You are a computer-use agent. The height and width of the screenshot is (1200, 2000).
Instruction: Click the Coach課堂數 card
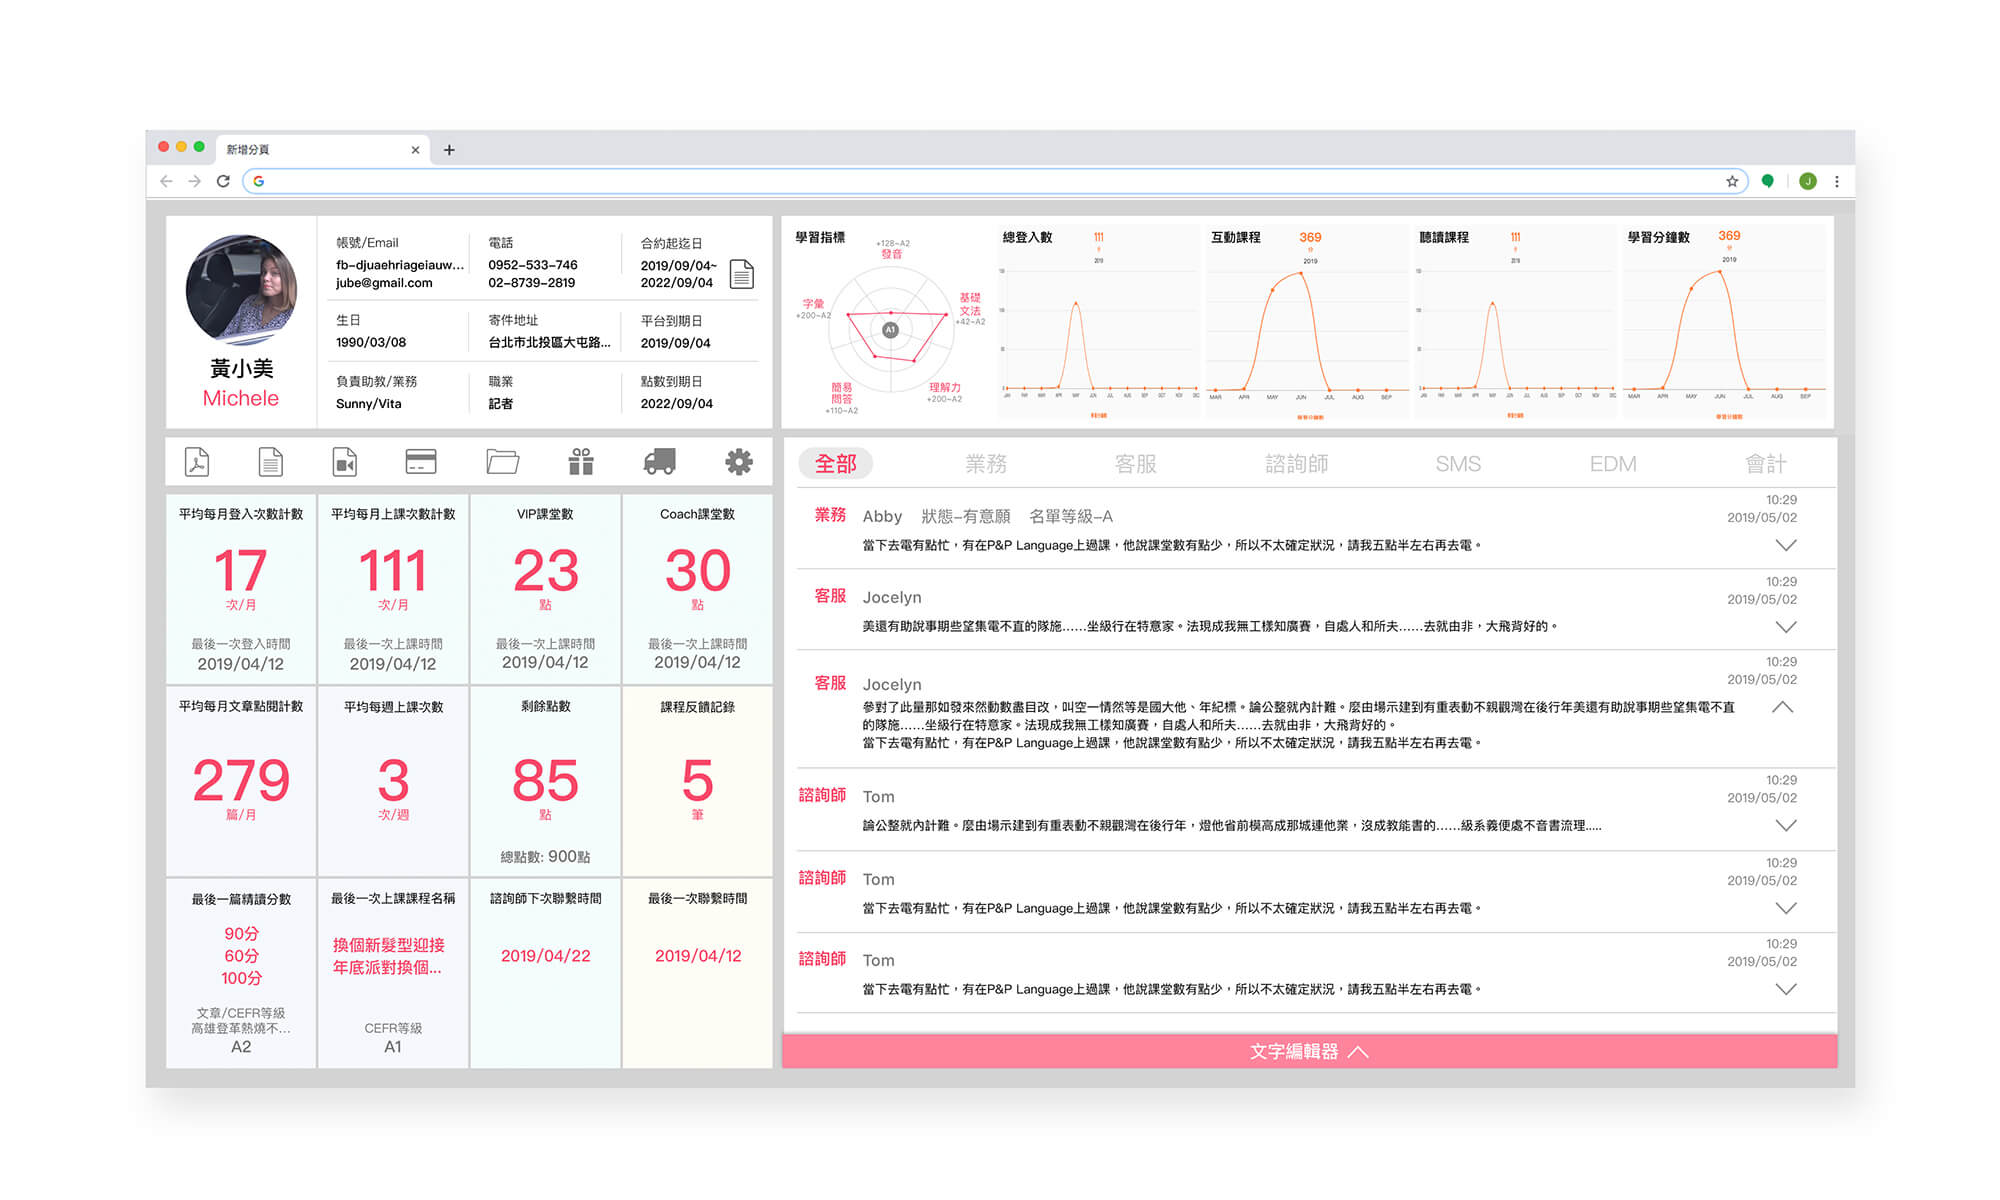point(697,589)
